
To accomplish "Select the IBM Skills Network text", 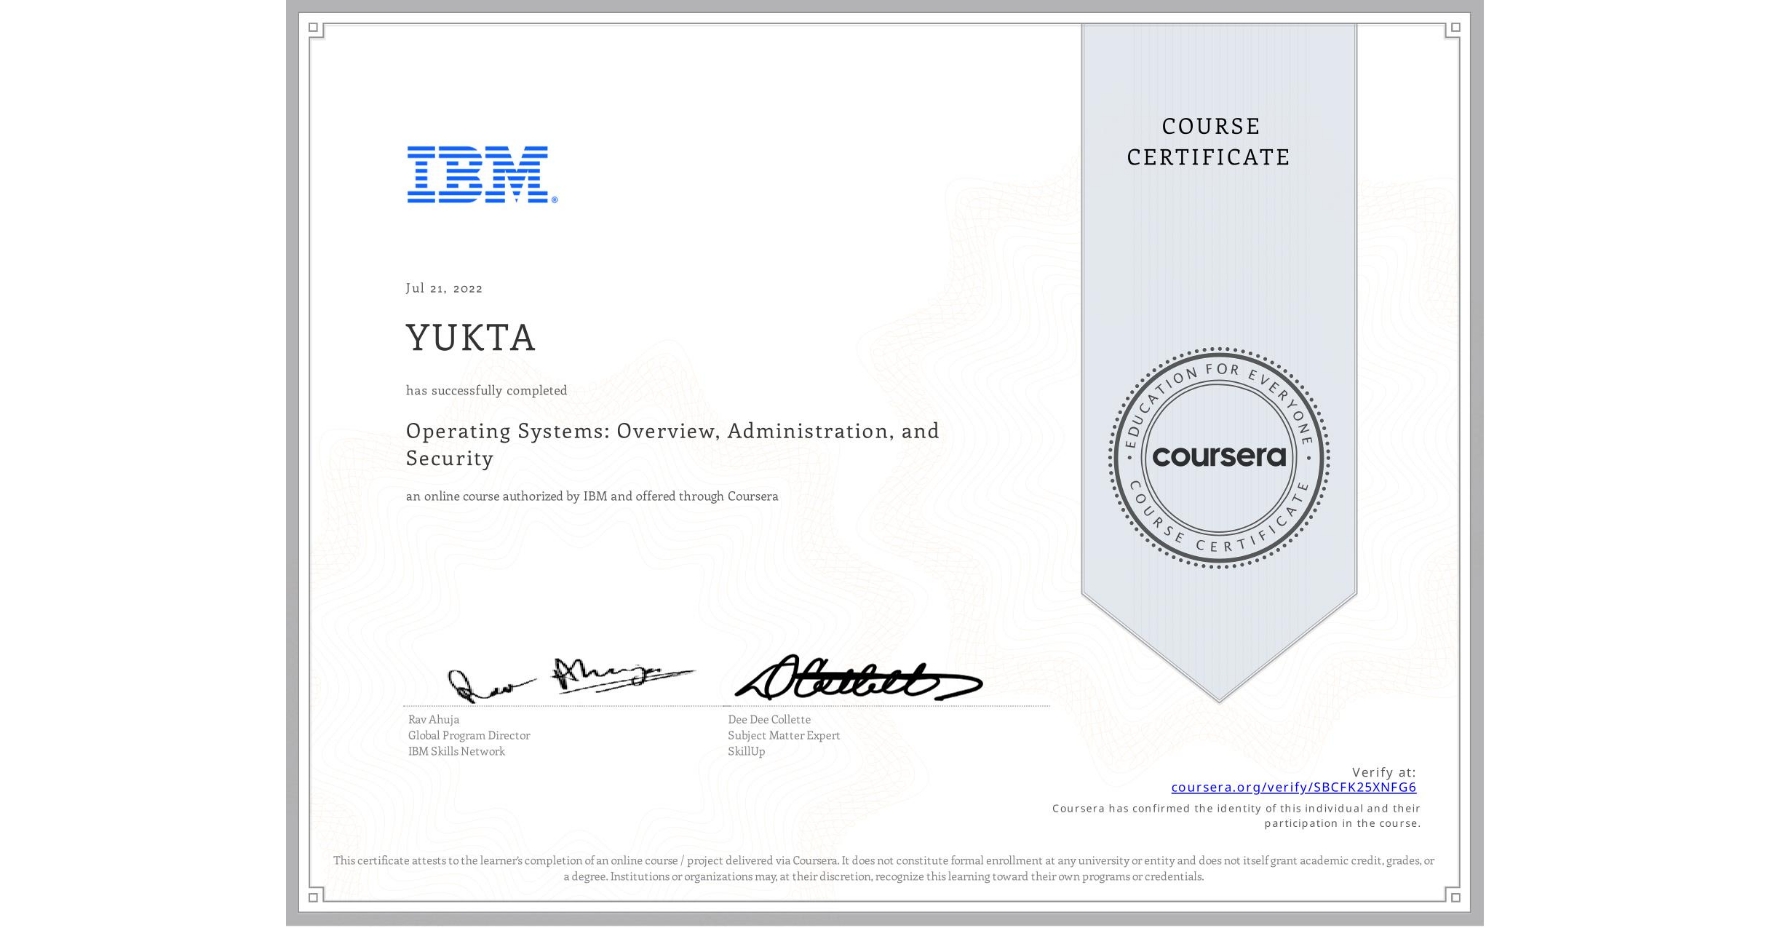I will click(x=455, y=751).
